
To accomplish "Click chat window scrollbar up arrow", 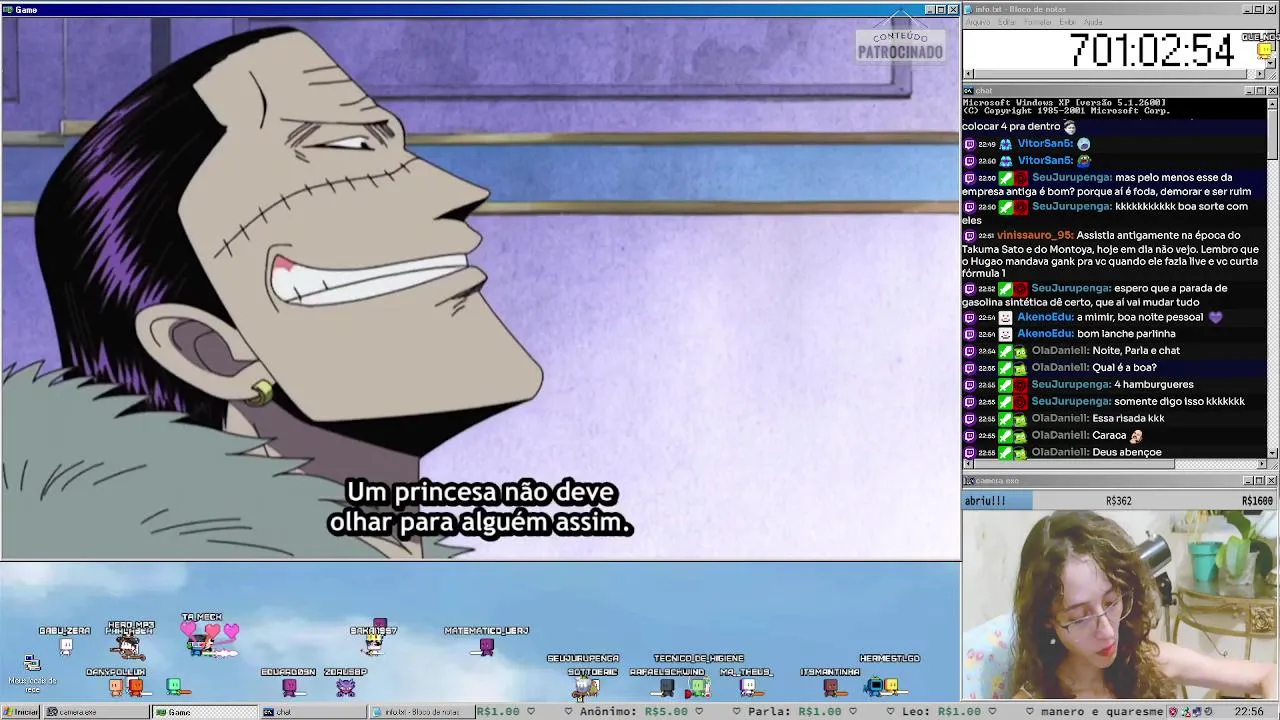I will click(x=1272, y=103).
